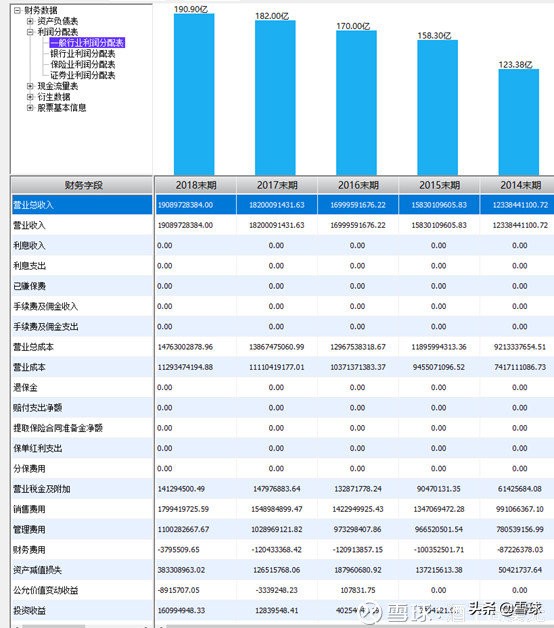Select the 公允价值变动收益 row label

(x=45, y=590)
